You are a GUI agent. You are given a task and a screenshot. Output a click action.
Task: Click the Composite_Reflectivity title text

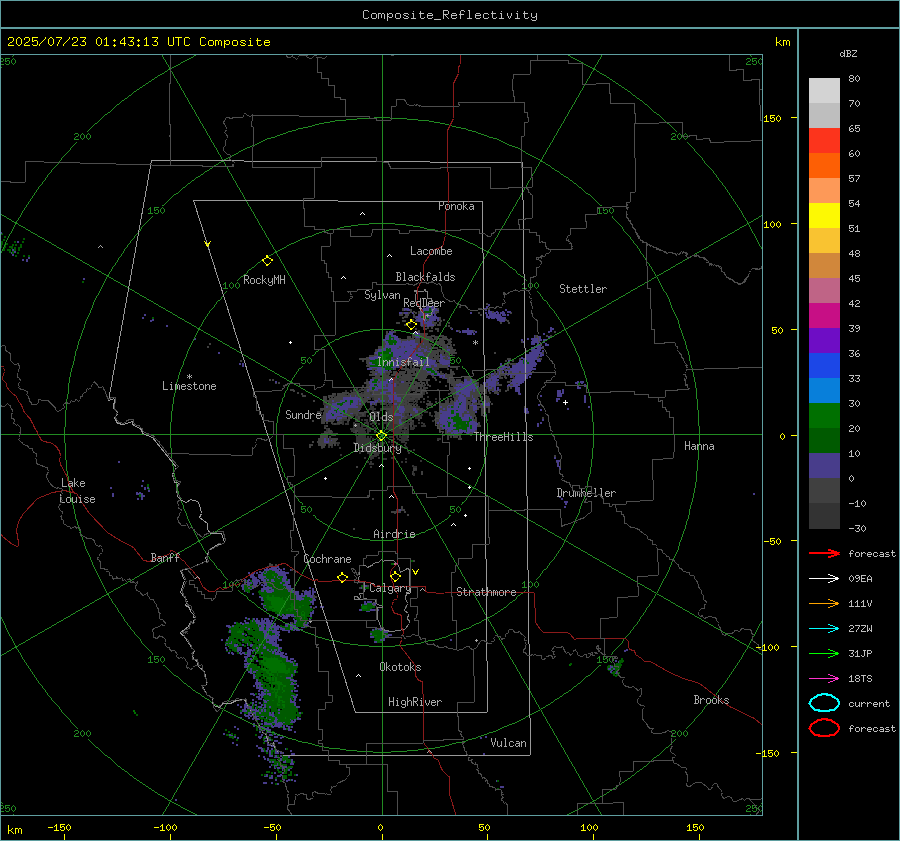450,15
